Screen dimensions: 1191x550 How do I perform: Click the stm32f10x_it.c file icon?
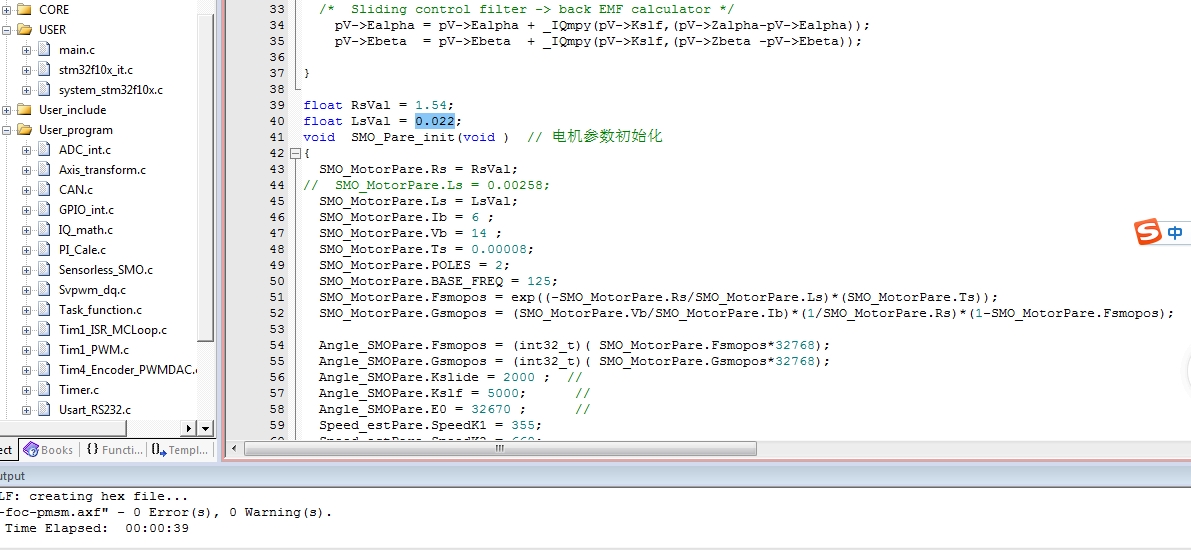tap(43, 70)
